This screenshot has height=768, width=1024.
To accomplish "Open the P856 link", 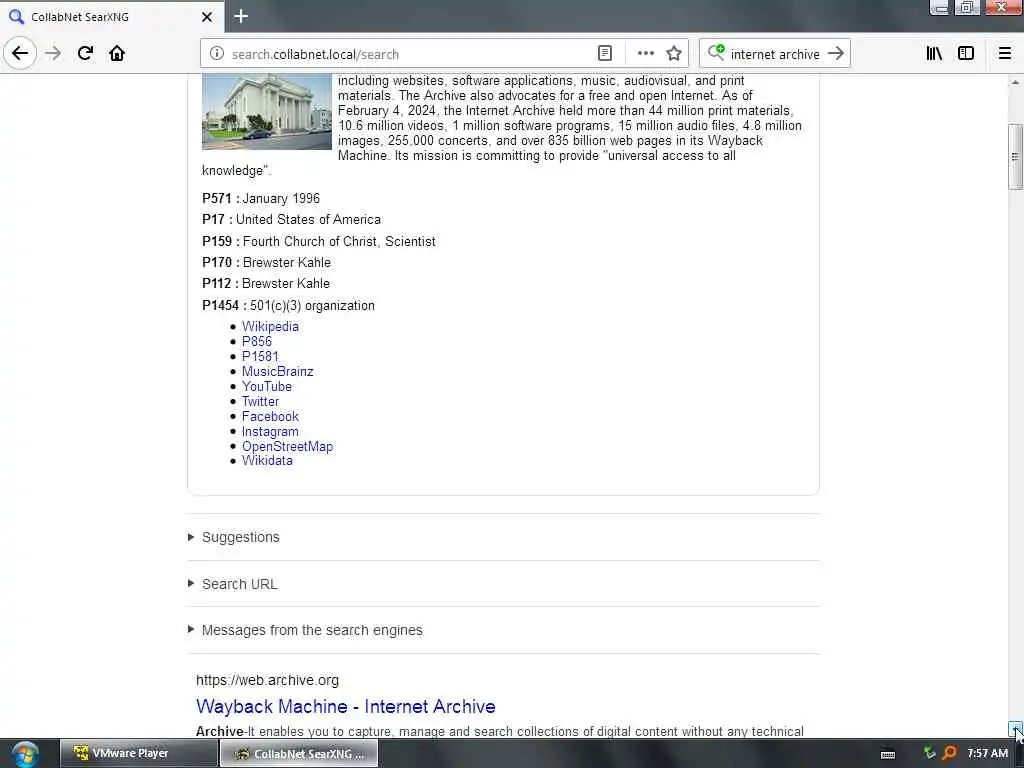I will point(257,342).
